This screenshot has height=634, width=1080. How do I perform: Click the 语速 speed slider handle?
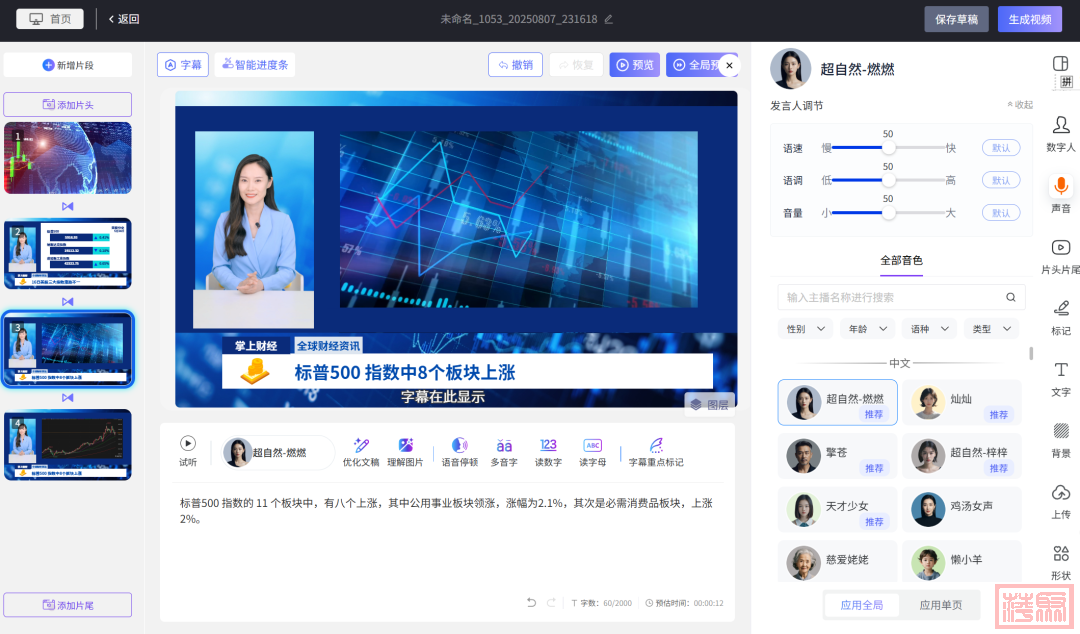pyautogui.click(x=888, y=148)
